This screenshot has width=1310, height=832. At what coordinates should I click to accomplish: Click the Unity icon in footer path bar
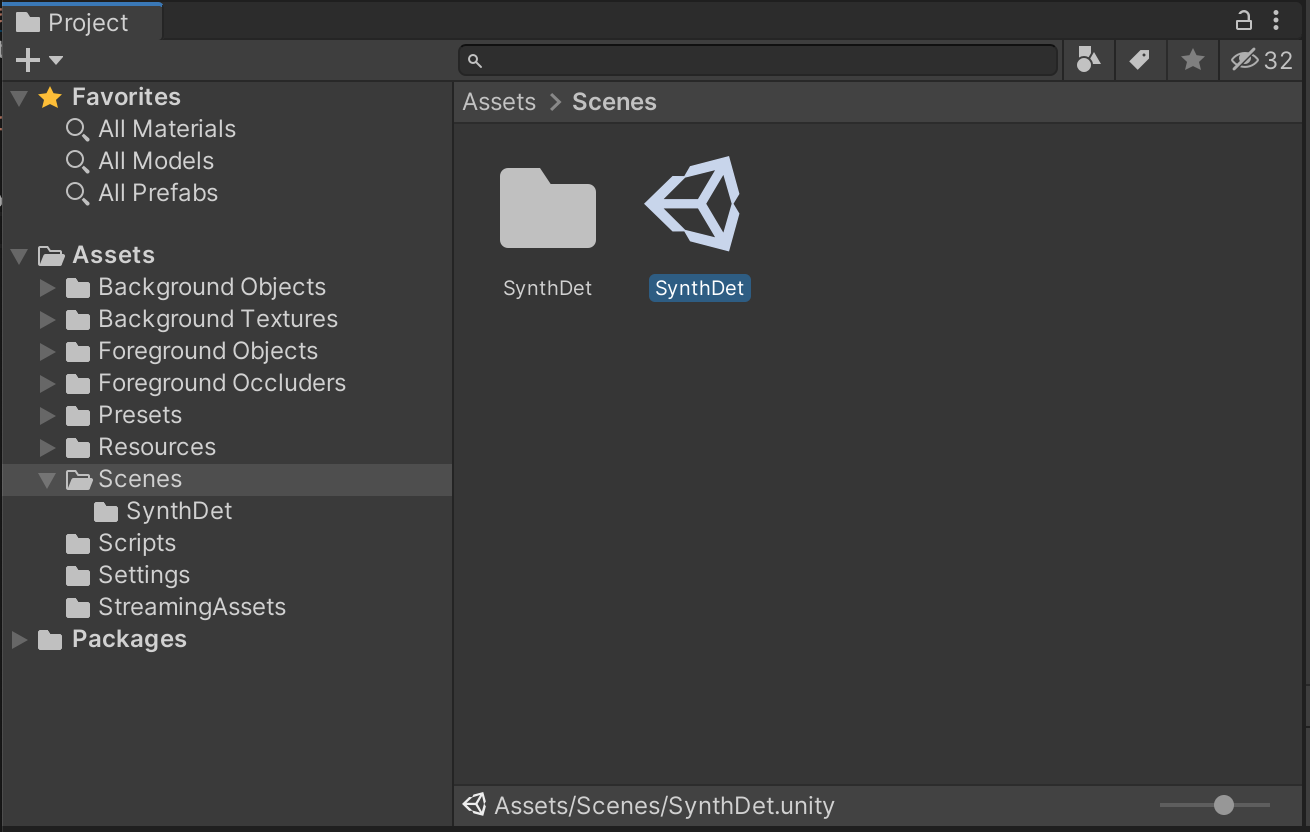pyautogui.click(x=475, y=804)
